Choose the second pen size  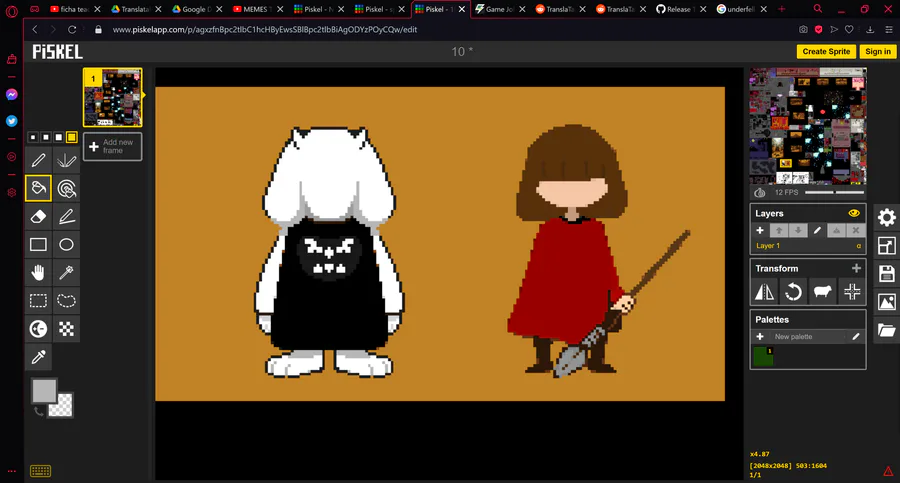(45, 137)
